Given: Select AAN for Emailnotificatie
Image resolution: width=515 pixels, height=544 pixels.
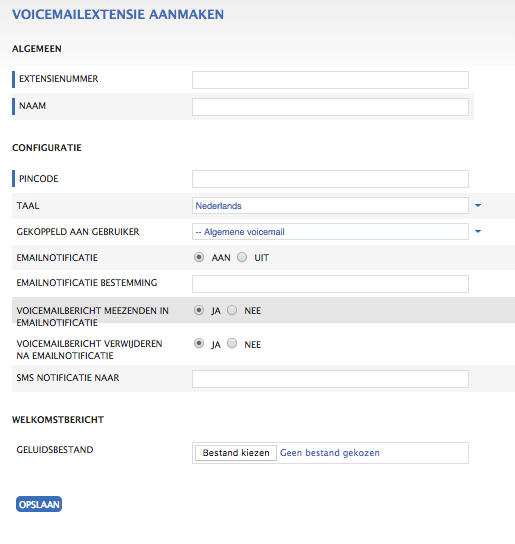Looking at the screenshot, I should (x=199, y=257).
